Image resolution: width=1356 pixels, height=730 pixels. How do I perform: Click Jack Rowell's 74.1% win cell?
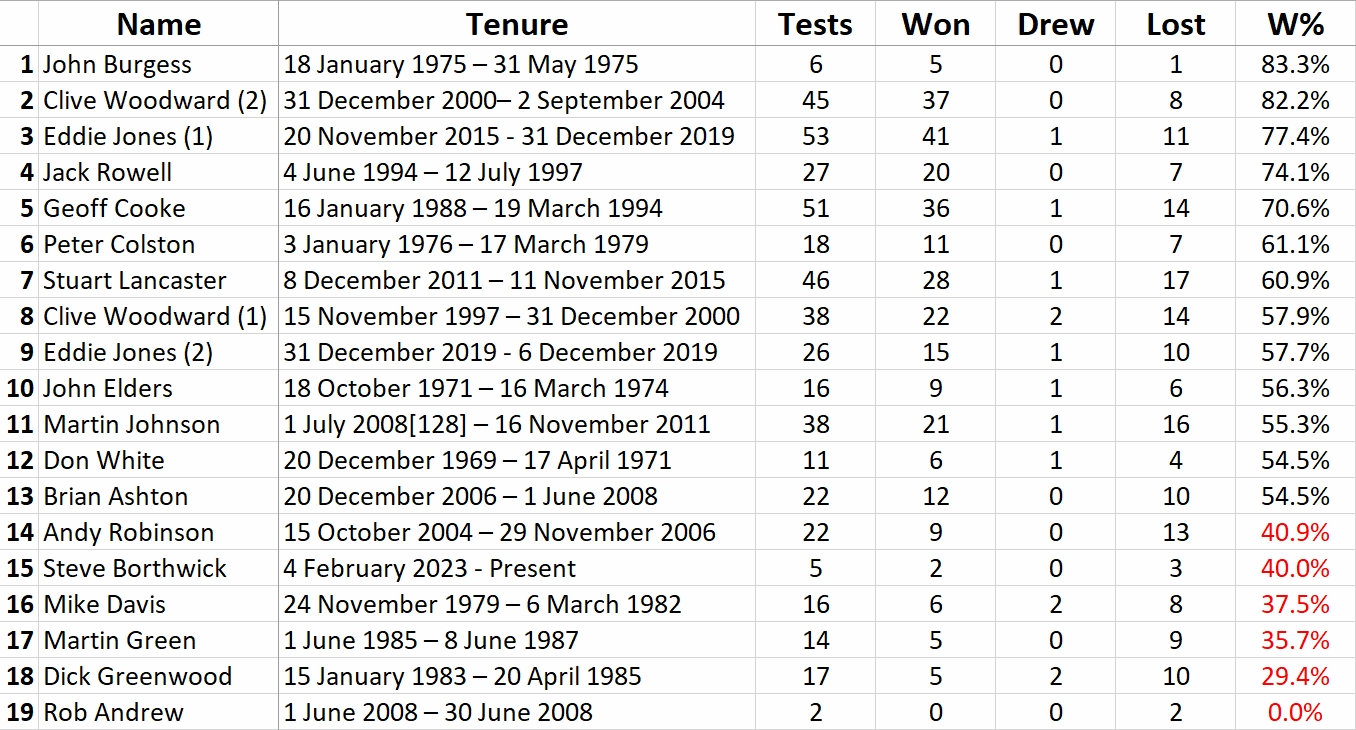click(x=1295, y=173)
